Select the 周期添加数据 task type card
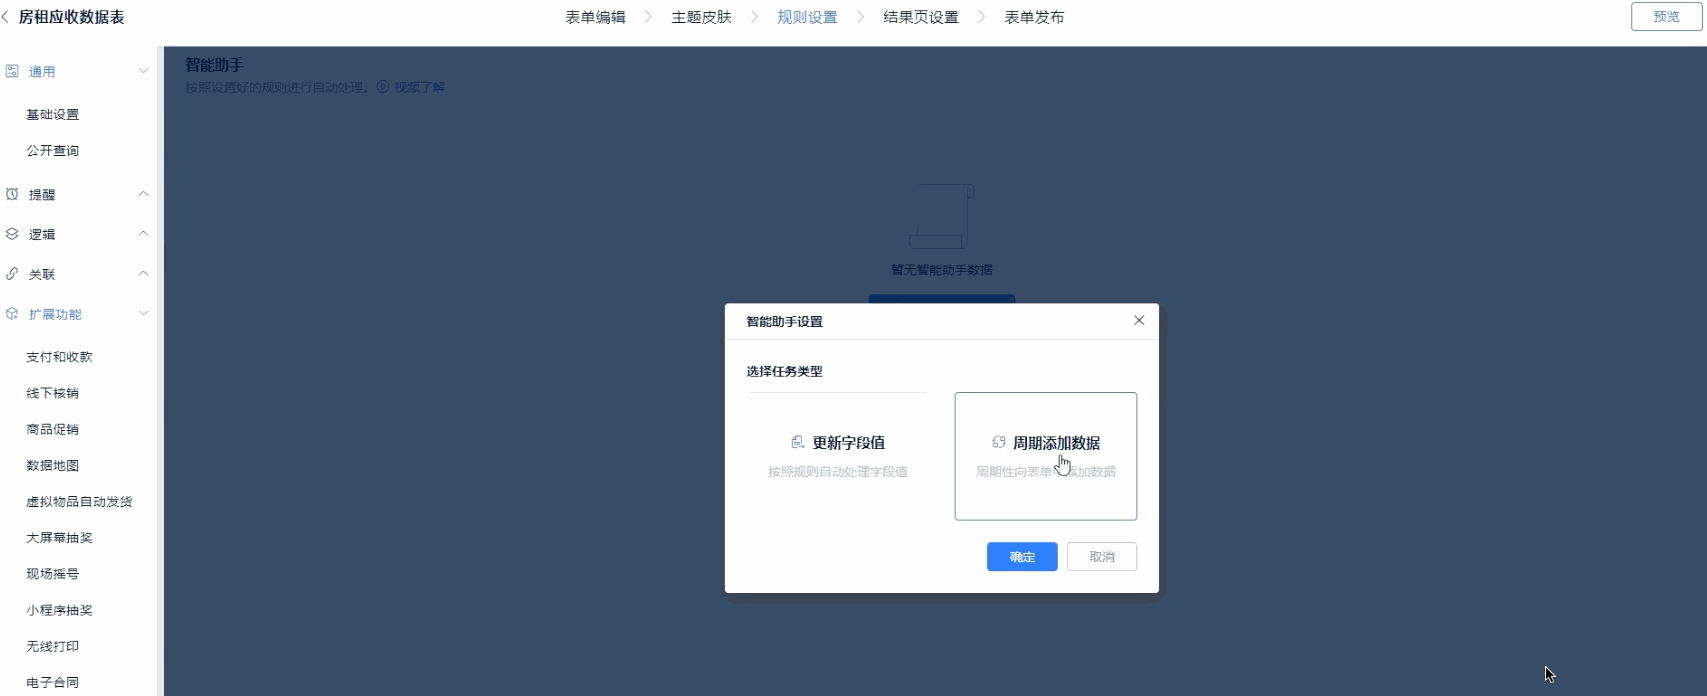The height and width of the screenshot is (696, 1707). click(x=1045, y=456)
